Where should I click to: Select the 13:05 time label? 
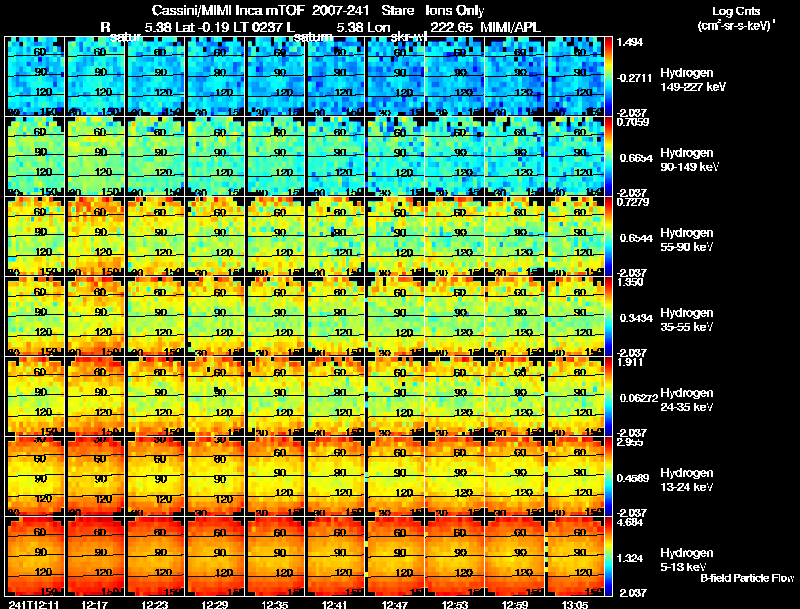click(574, 604)
